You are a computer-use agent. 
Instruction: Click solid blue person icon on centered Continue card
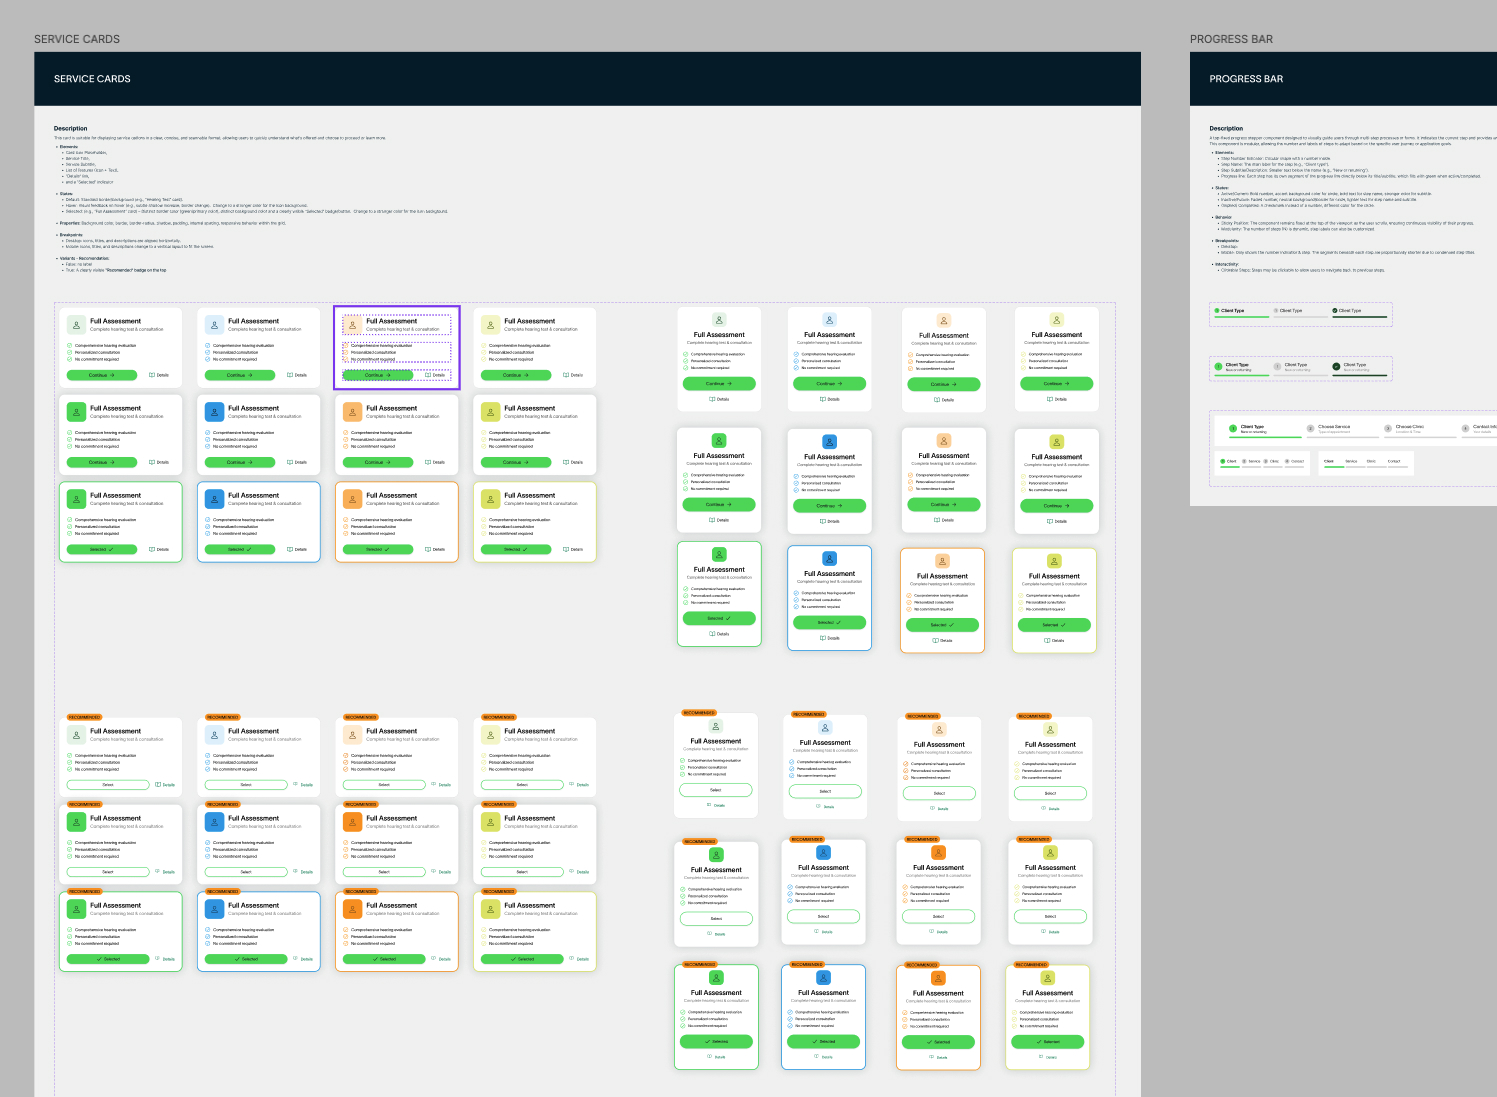pyautogui.click(x=829, y=441)
